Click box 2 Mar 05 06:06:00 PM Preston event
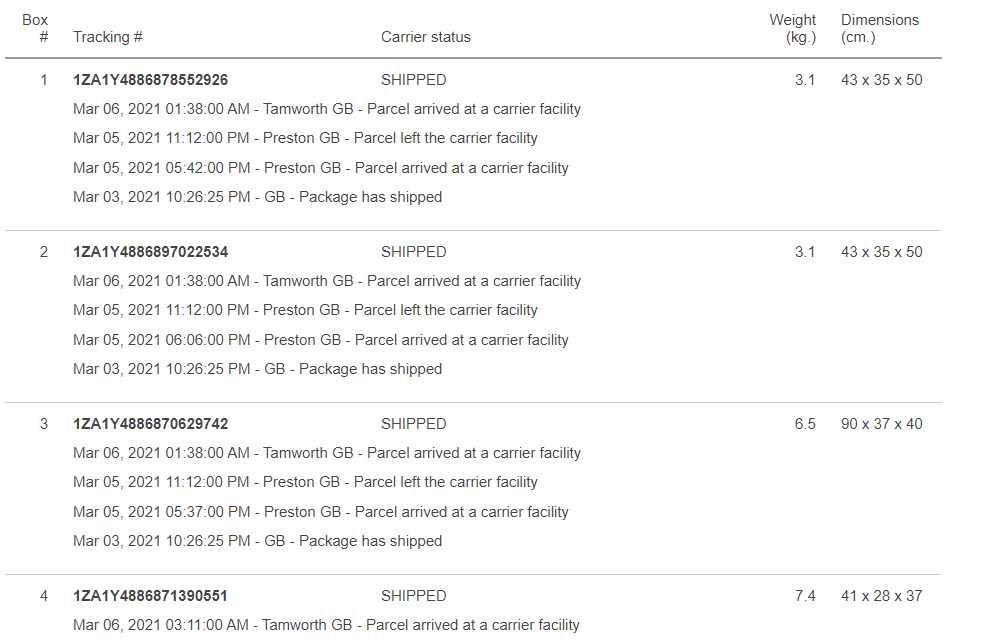 click(321, 339)
